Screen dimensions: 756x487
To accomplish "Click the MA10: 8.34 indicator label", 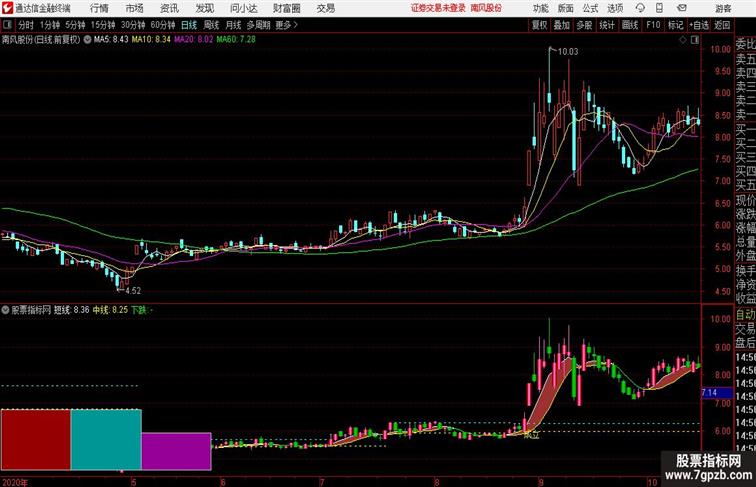I will tap(151, 40).
